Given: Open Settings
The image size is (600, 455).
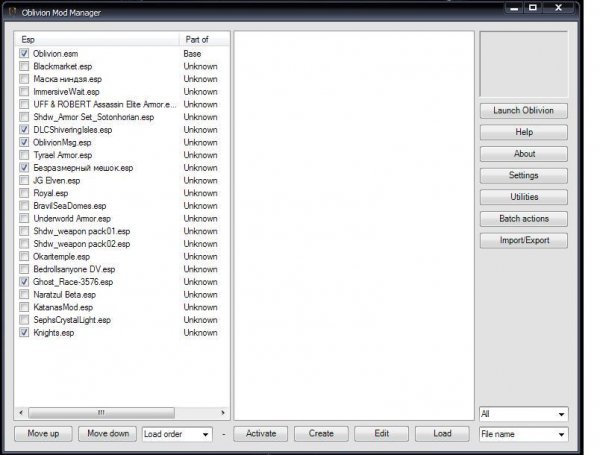Looking at the screenshot, I should pos(523,175).
